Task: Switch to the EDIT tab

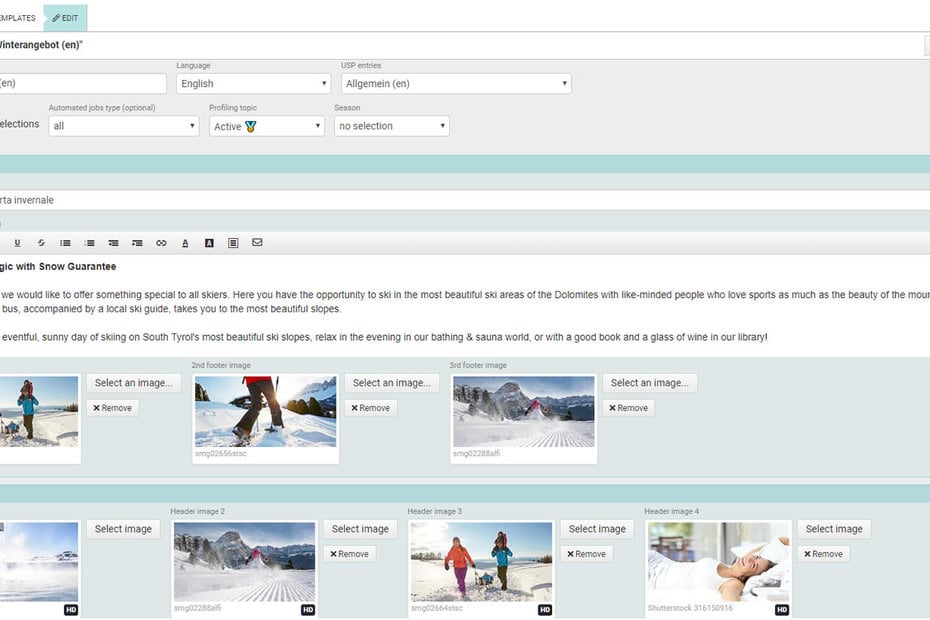Action: click(x=65, y=18)
